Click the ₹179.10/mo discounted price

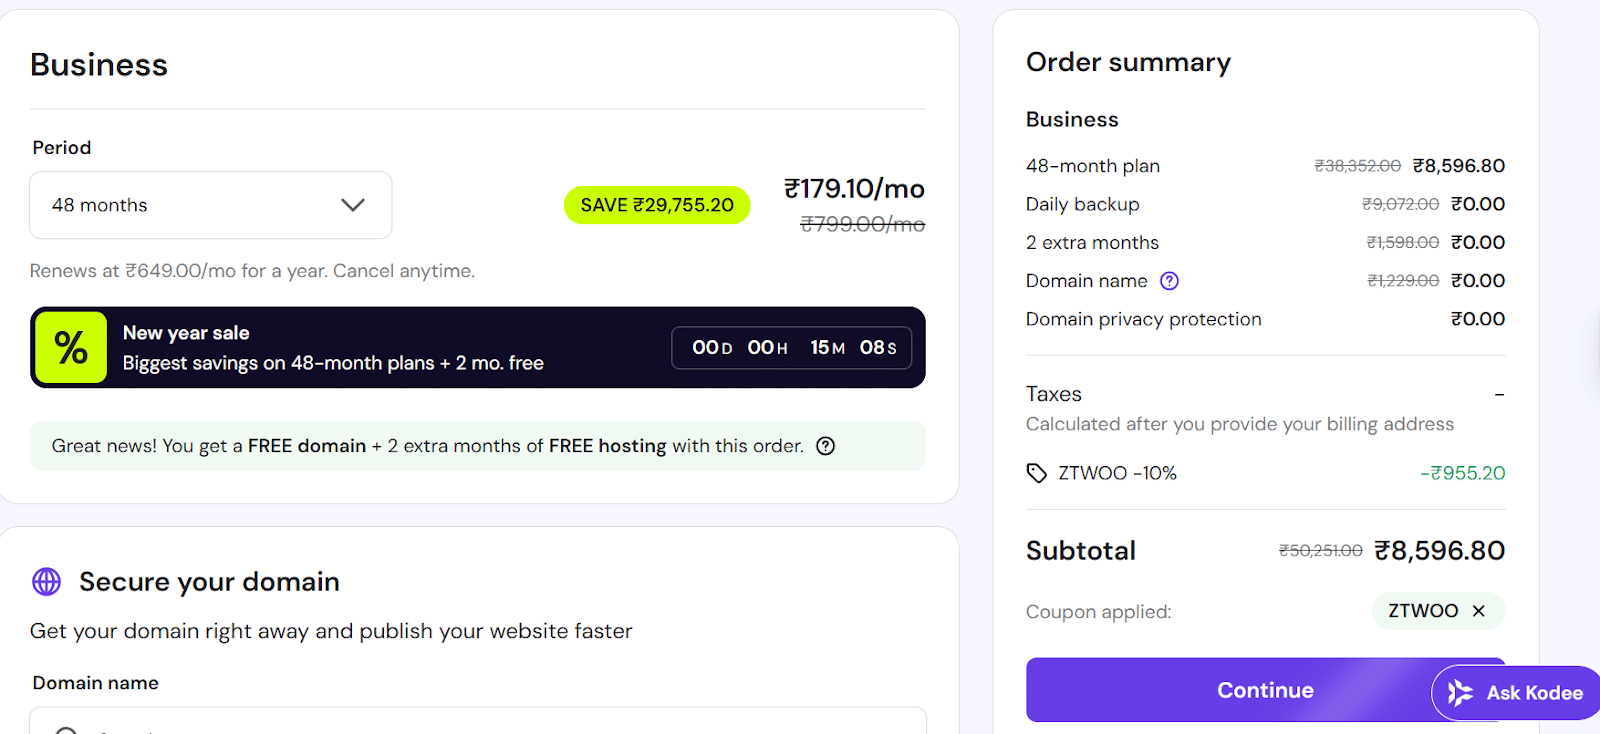[853, 188]
